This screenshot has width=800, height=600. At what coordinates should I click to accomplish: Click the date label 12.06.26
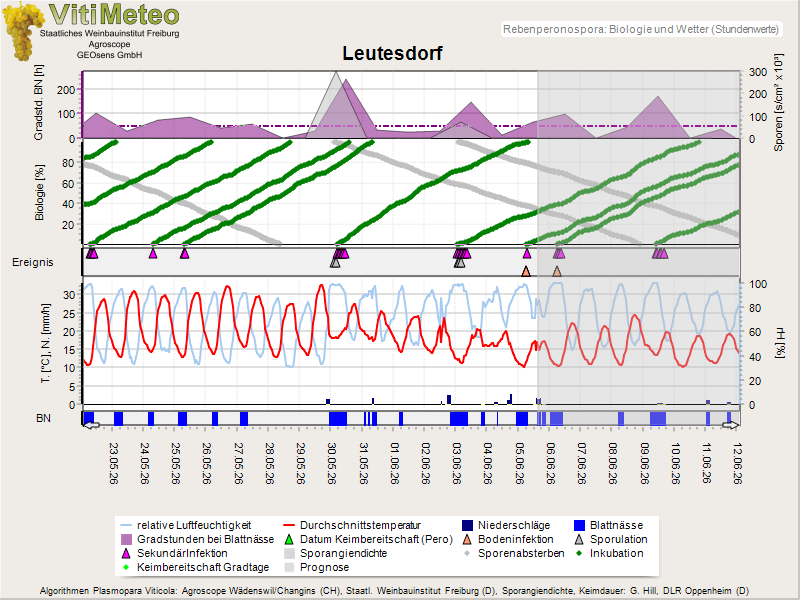click(x=737, y=463)
